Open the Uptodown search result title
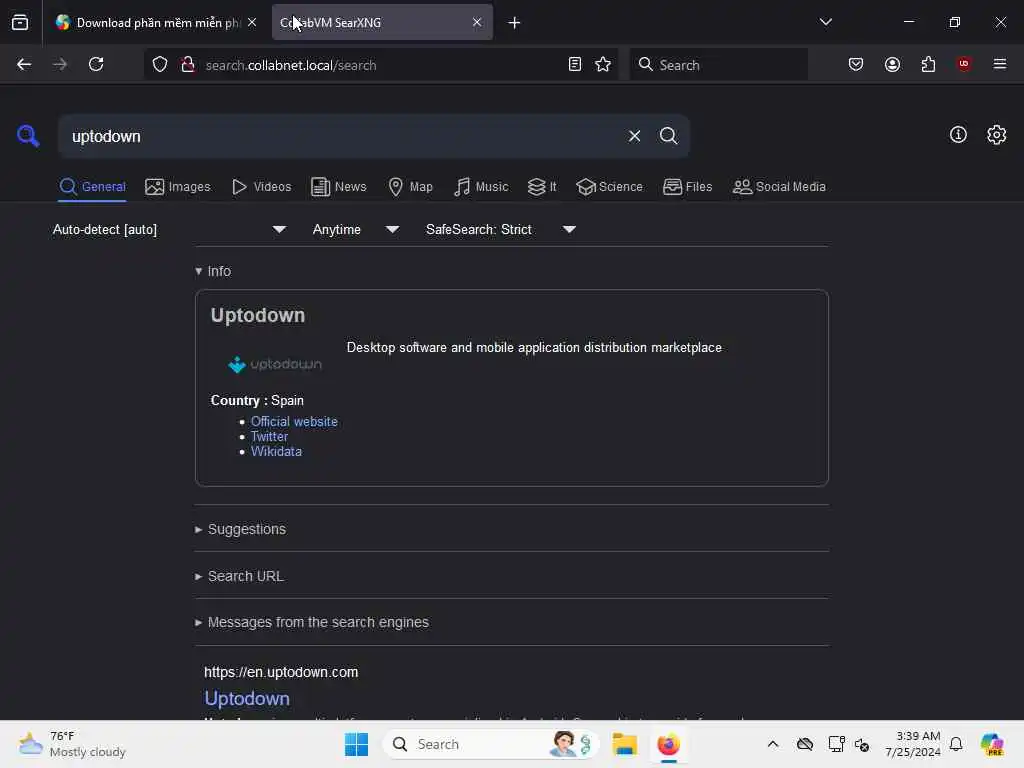Viewport: 1024px width, 768px height. click(x=247, y=698)
